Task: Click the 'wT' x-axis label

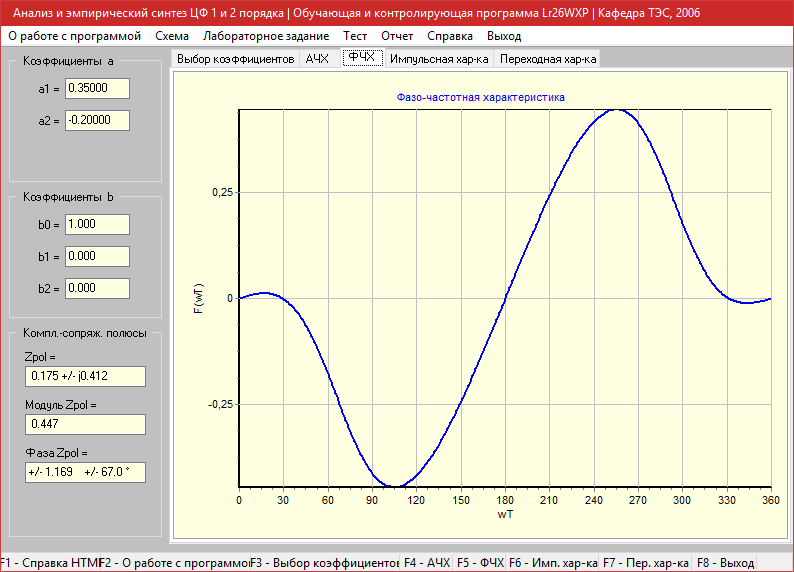Action: click(x=505, y=514)
